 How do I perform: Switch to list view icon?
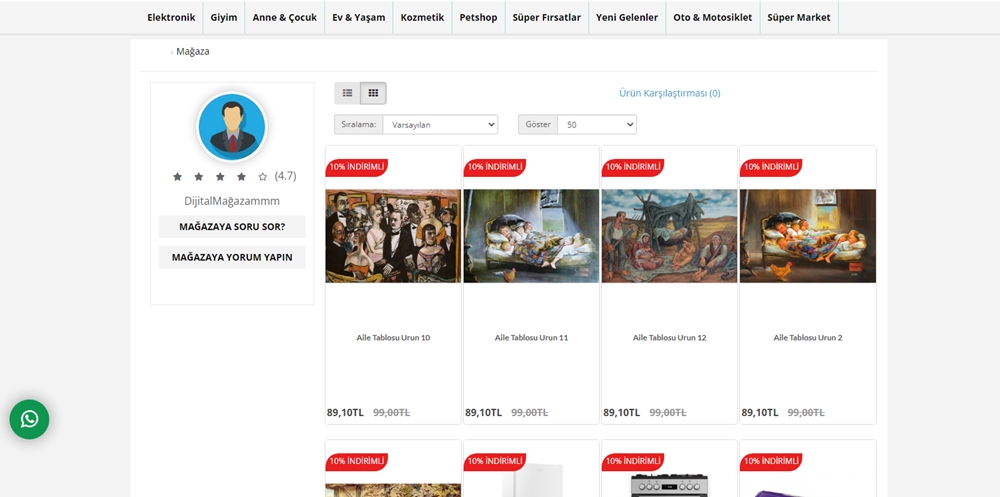pyautogui.click(x=348, y=93)
